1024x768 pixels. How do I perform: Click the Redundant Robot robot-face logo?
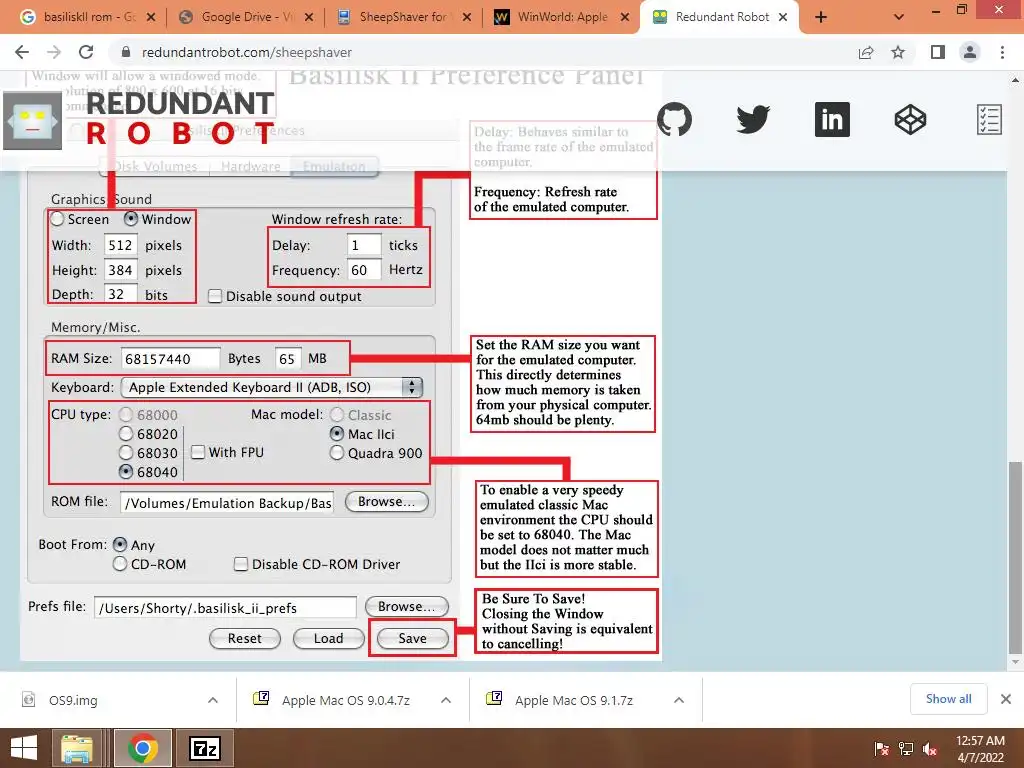33,121
